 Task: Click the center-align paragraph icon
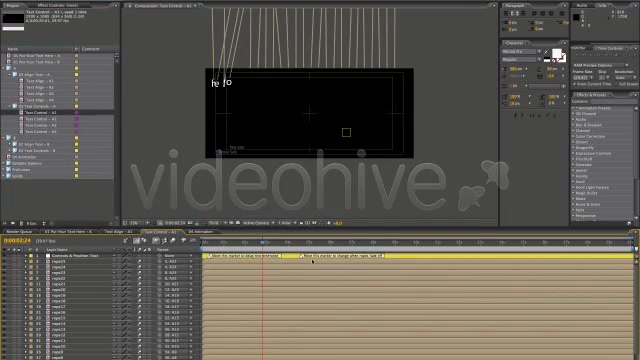515,13
